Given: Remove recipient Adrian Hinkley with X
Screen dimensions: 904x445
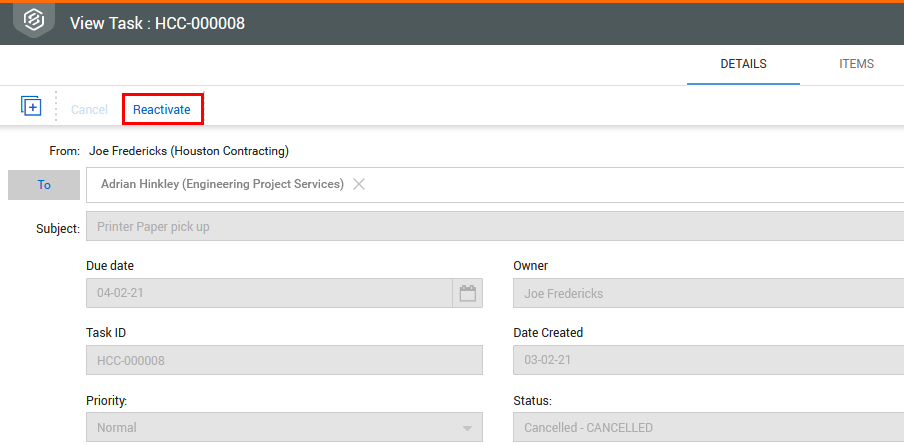Looking at the screenshot, I should click(x=359, y=184).
